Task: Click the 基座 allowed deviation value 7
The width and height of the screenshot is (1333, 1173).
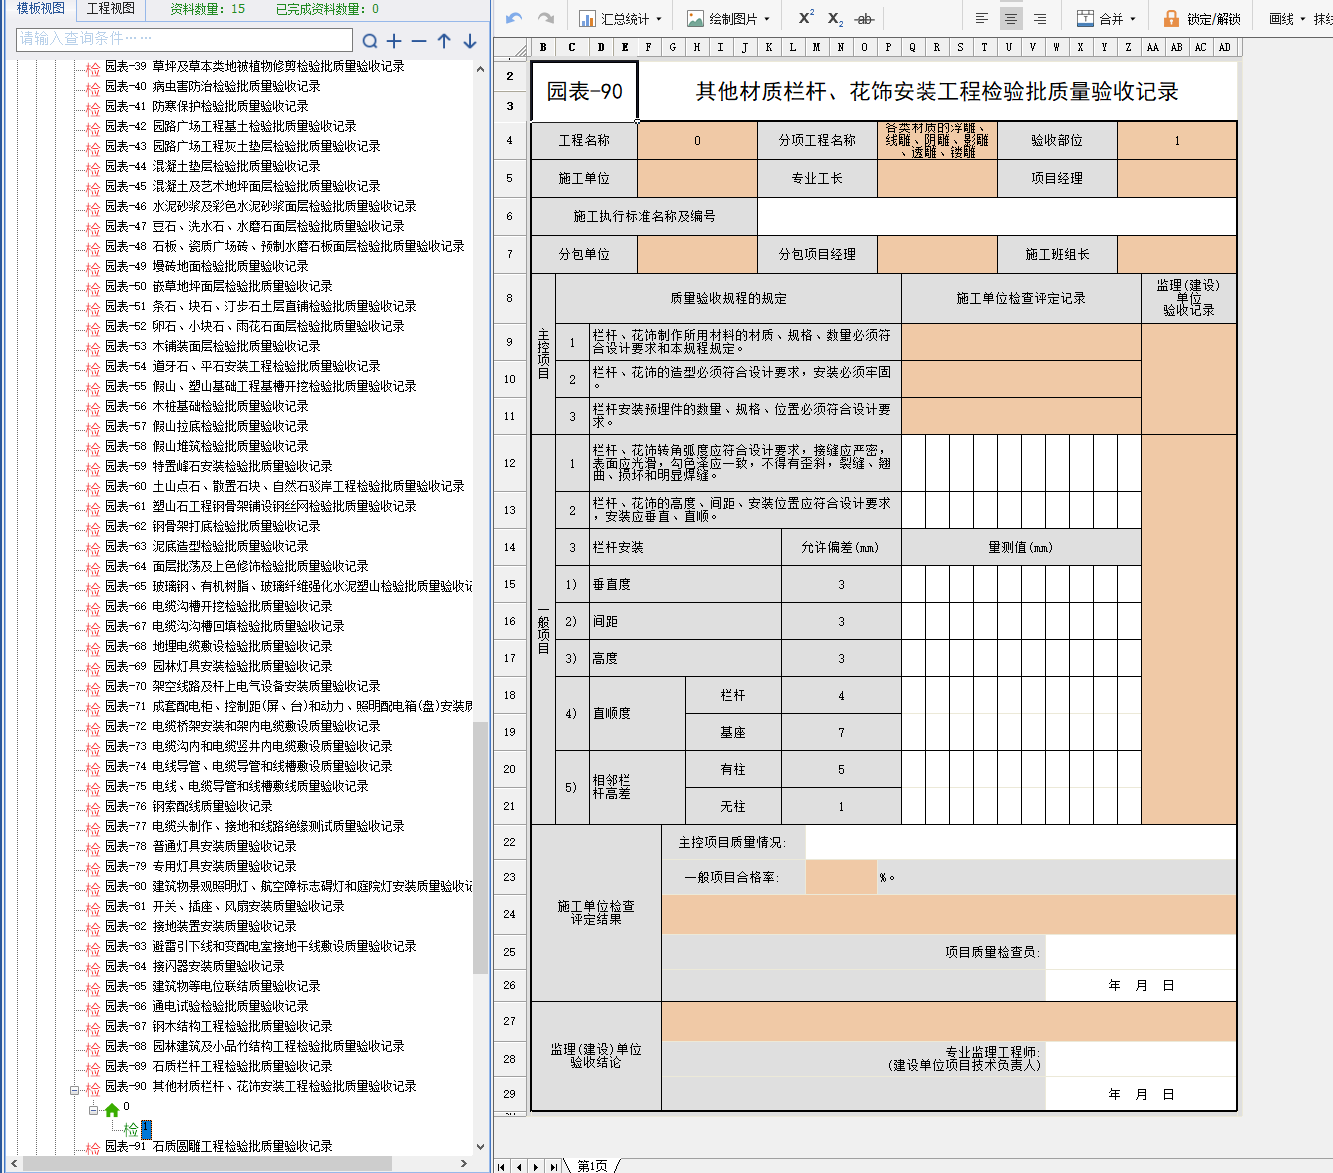Action: (x=841, y=732)
